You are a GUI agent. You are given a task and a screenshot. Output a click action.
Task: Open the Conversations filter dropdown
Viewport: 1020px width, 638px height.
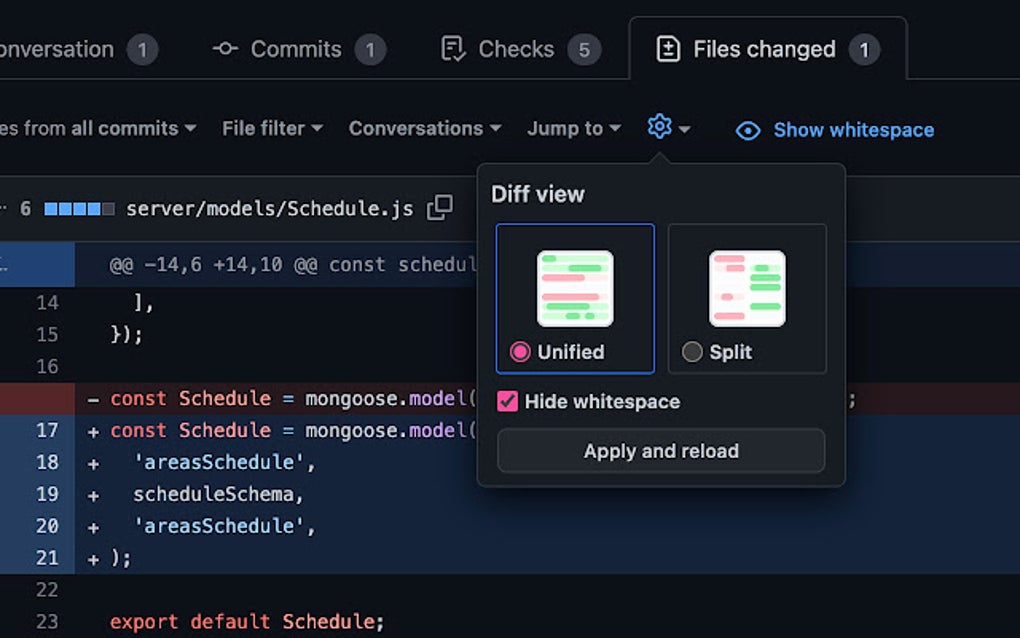pyautogui.click(x=424, y=128)
